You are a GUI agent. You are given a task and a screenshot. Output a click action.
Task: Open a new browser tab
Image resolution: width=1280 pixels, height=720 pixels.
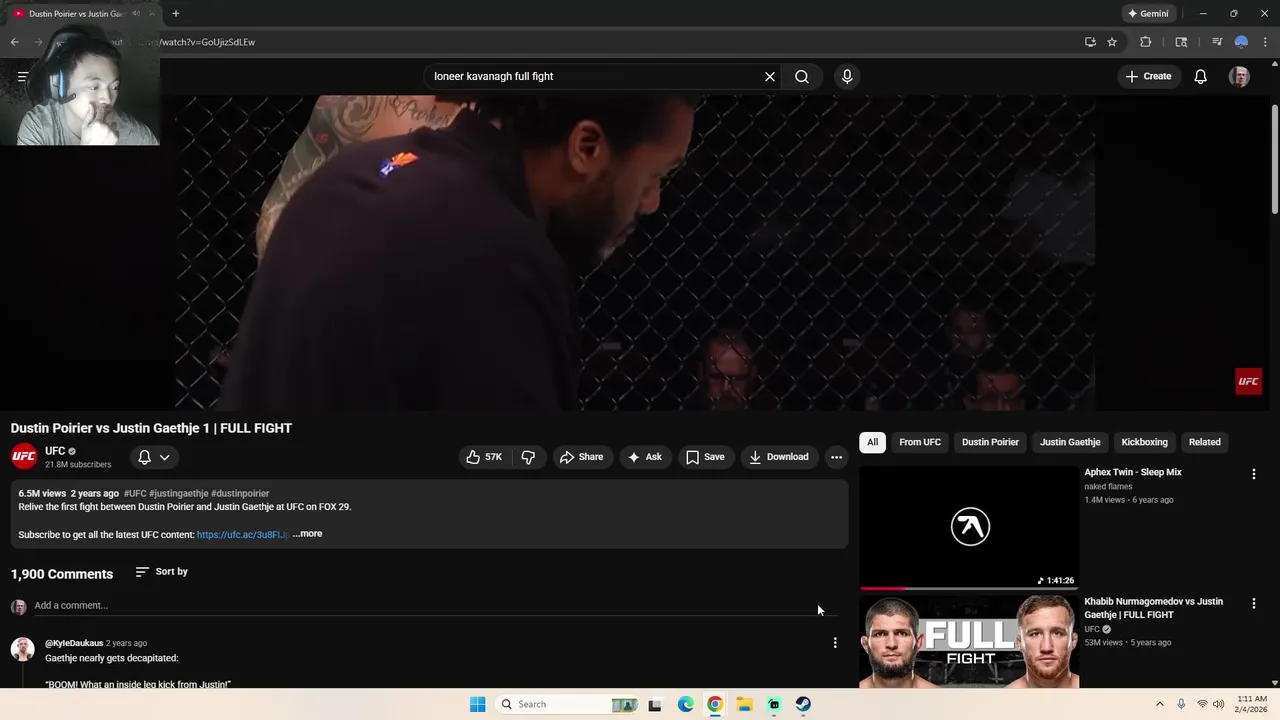click(176, 13)
